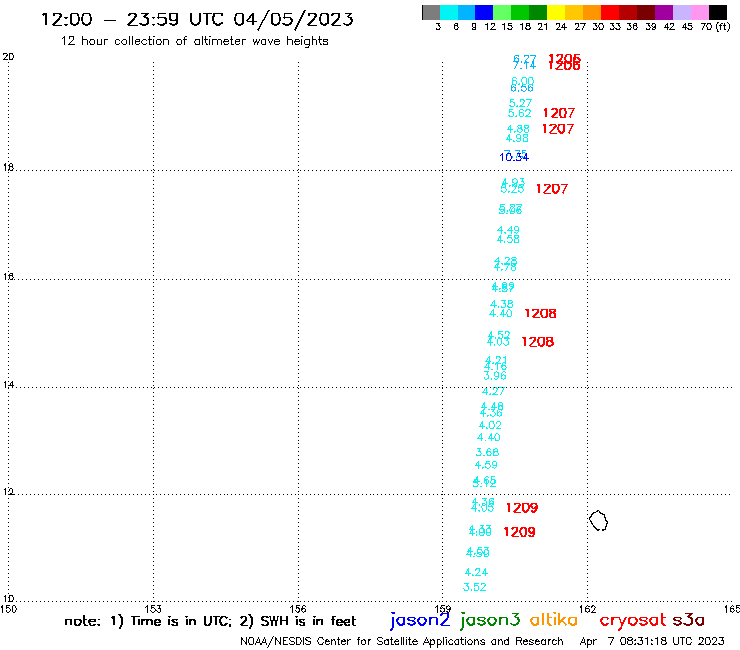Select the '3.96' wave height reading
Screen dimensions: 740x650
(x=495, y=376)
